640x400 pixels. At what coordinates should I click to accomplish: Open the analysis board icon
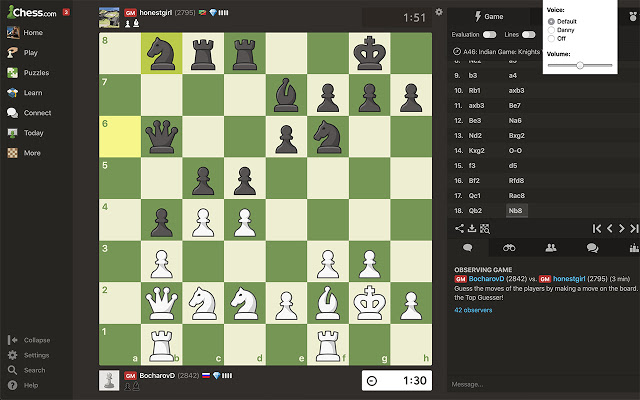point(485,229)
